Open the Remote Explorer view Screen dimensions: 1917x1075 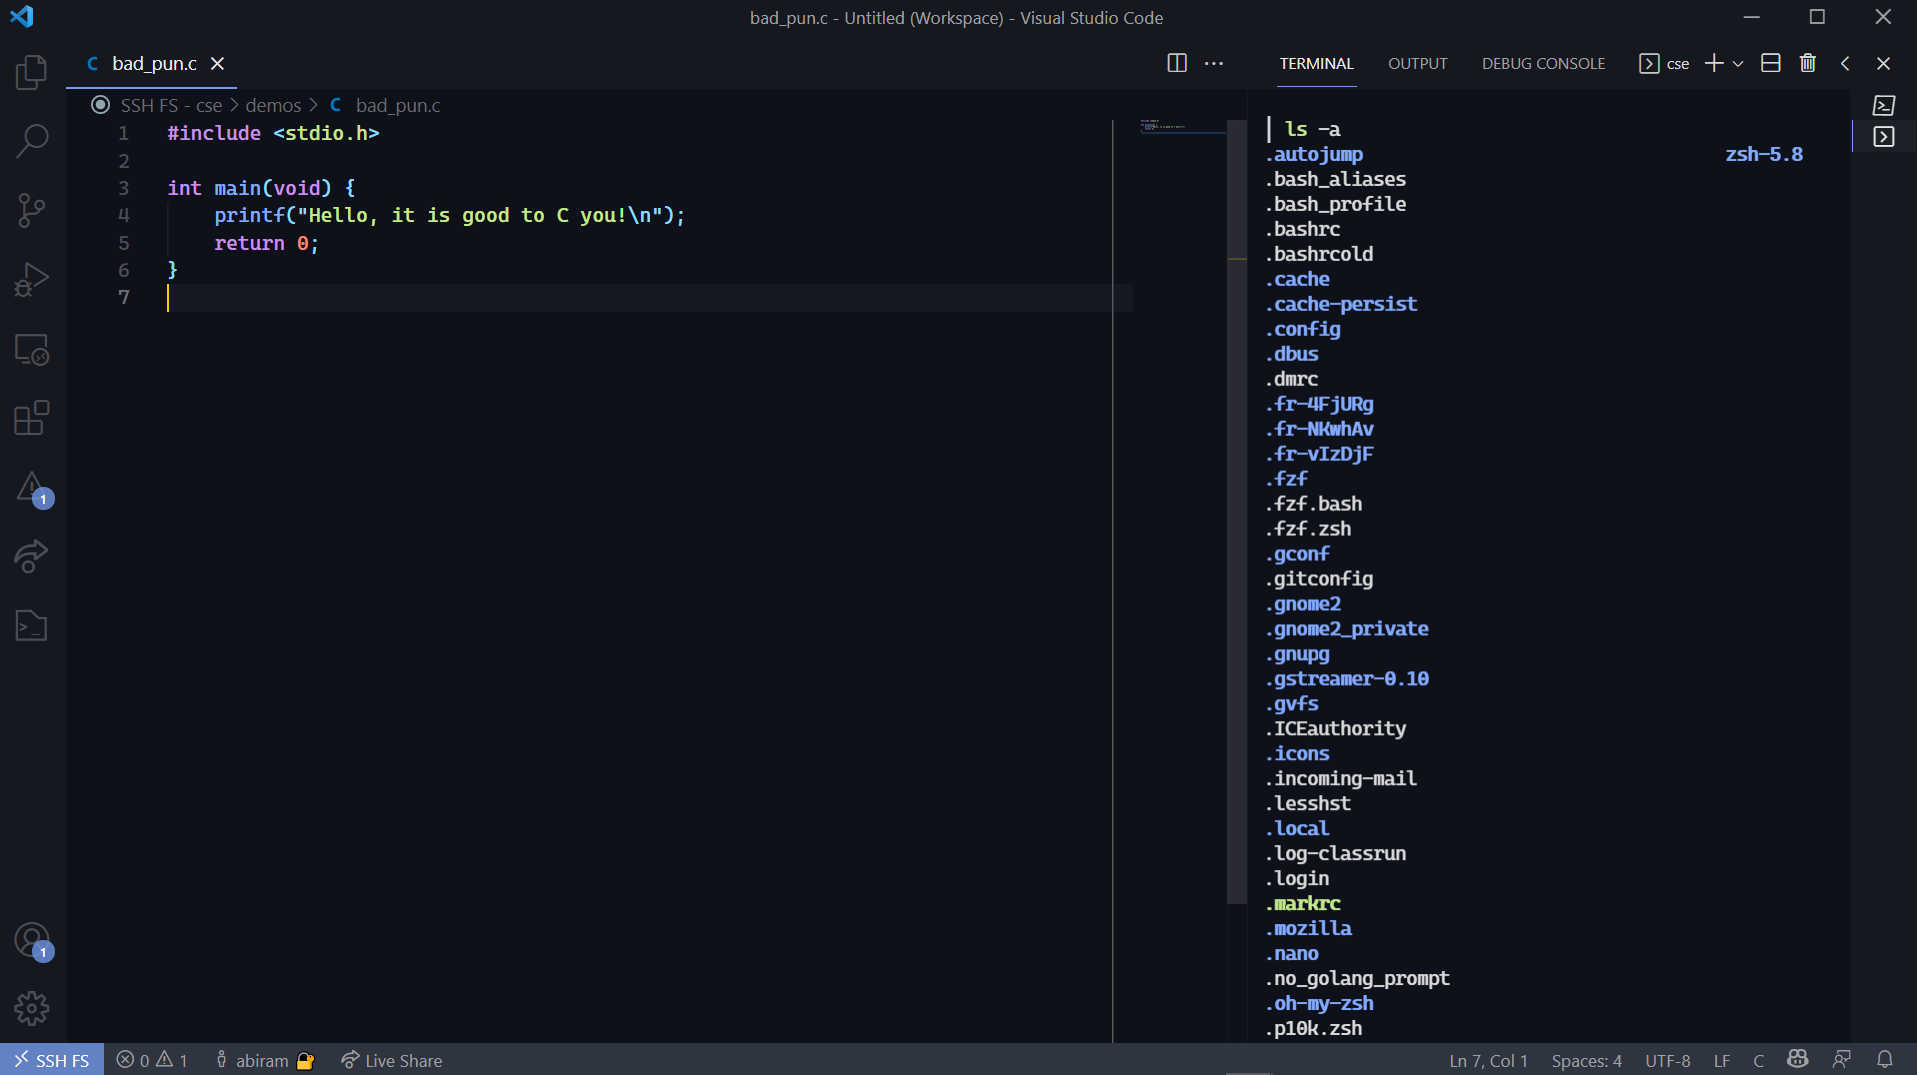(32, 349)
